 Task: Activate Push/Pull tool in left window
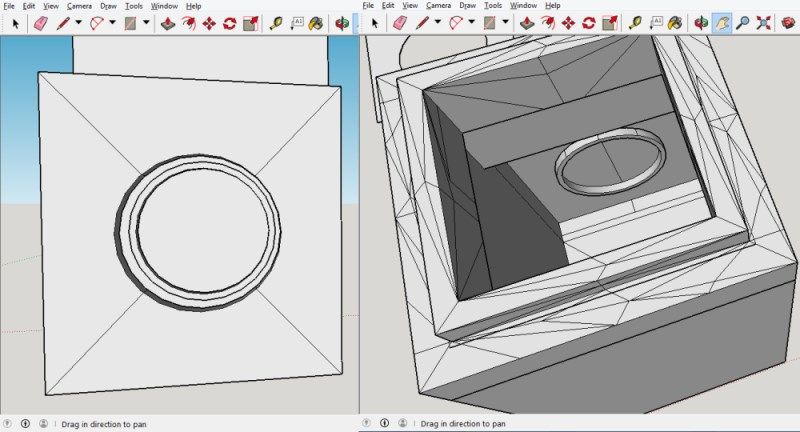168,23
